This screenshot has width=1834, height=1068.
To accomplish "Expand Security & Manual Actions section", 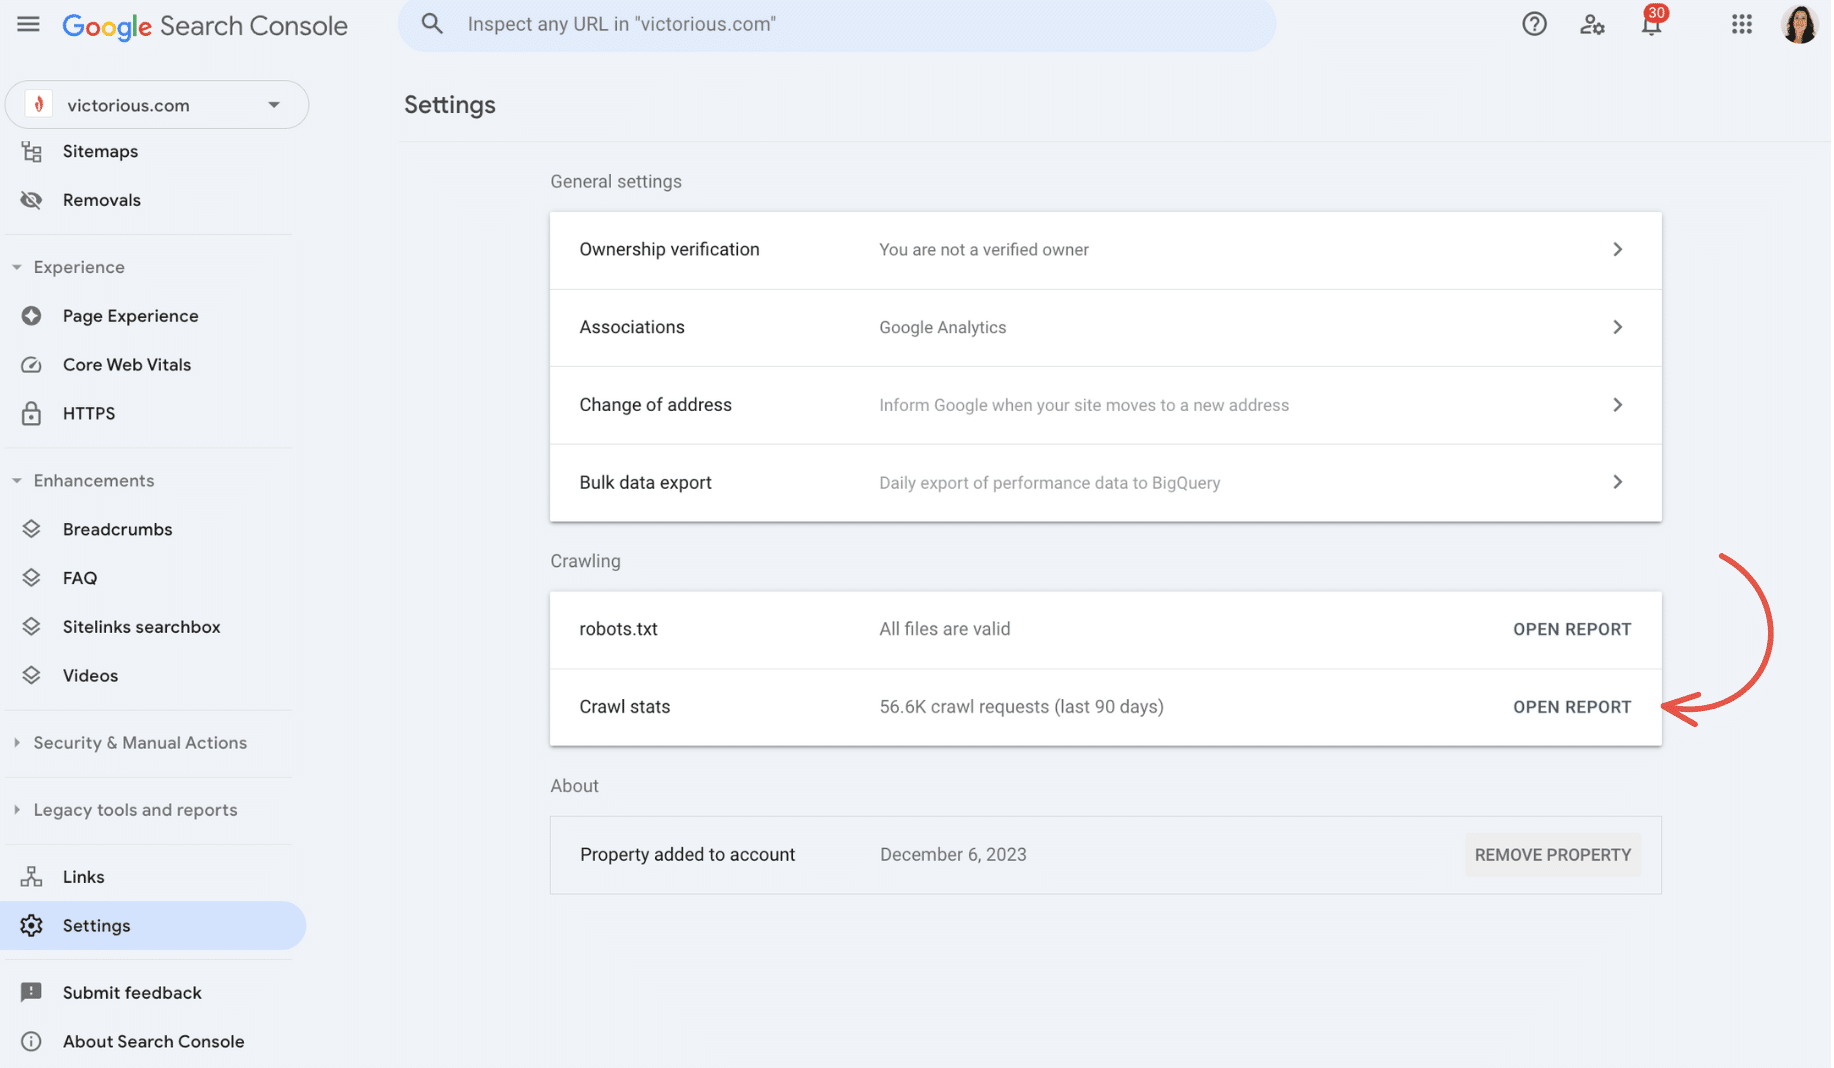I will click(17, 743).
